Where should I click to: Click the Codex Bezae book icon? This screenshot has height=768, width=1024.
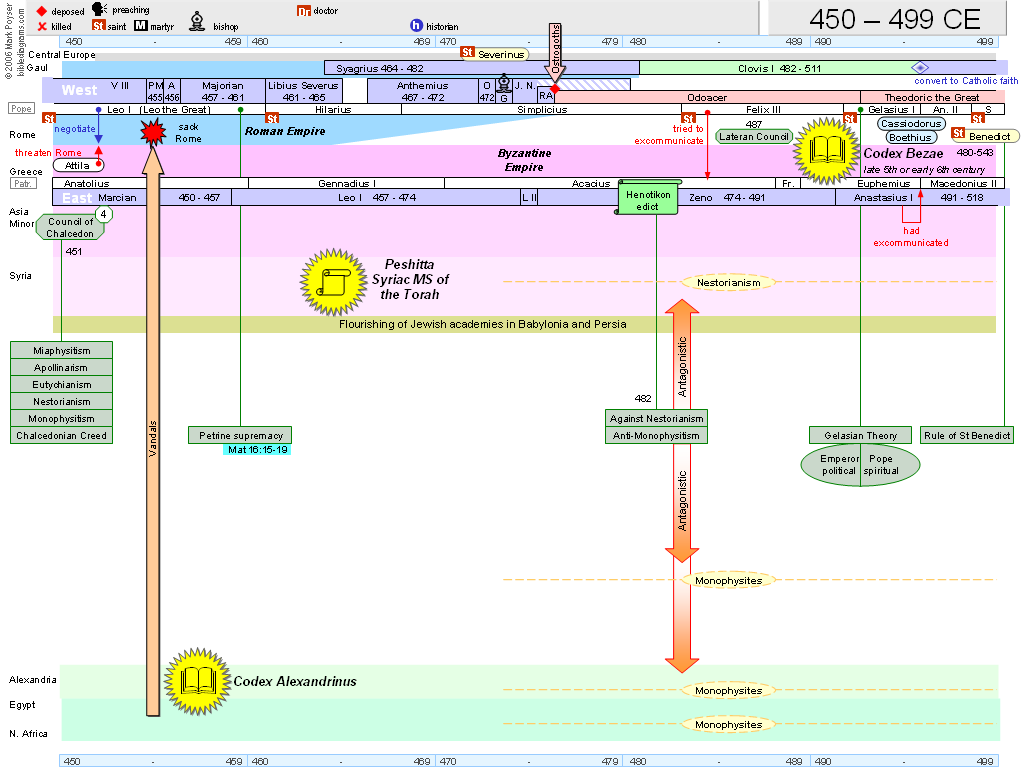[826, 150]
